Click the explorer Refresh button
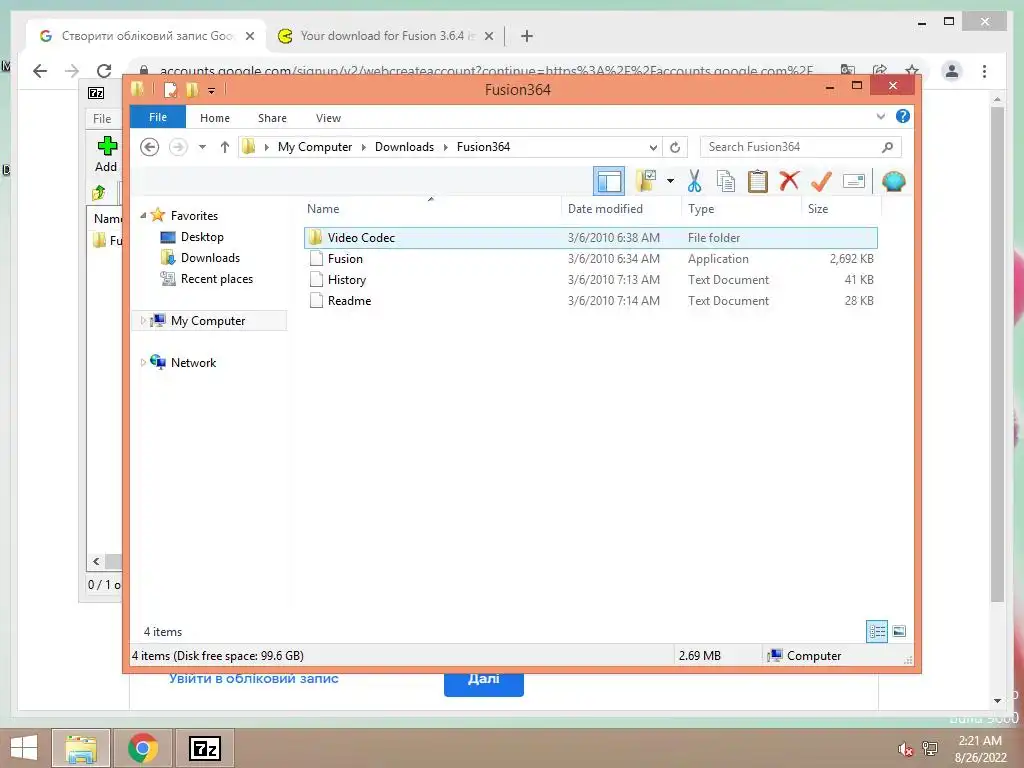Viewport: 1024px width, 768px height. pos(675,147)
